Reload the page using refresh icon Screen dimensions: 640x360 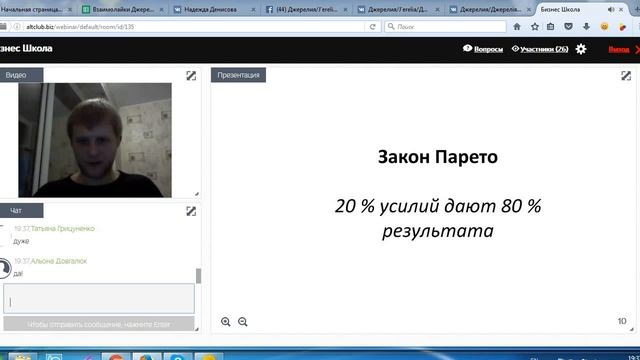coord(372,27)
